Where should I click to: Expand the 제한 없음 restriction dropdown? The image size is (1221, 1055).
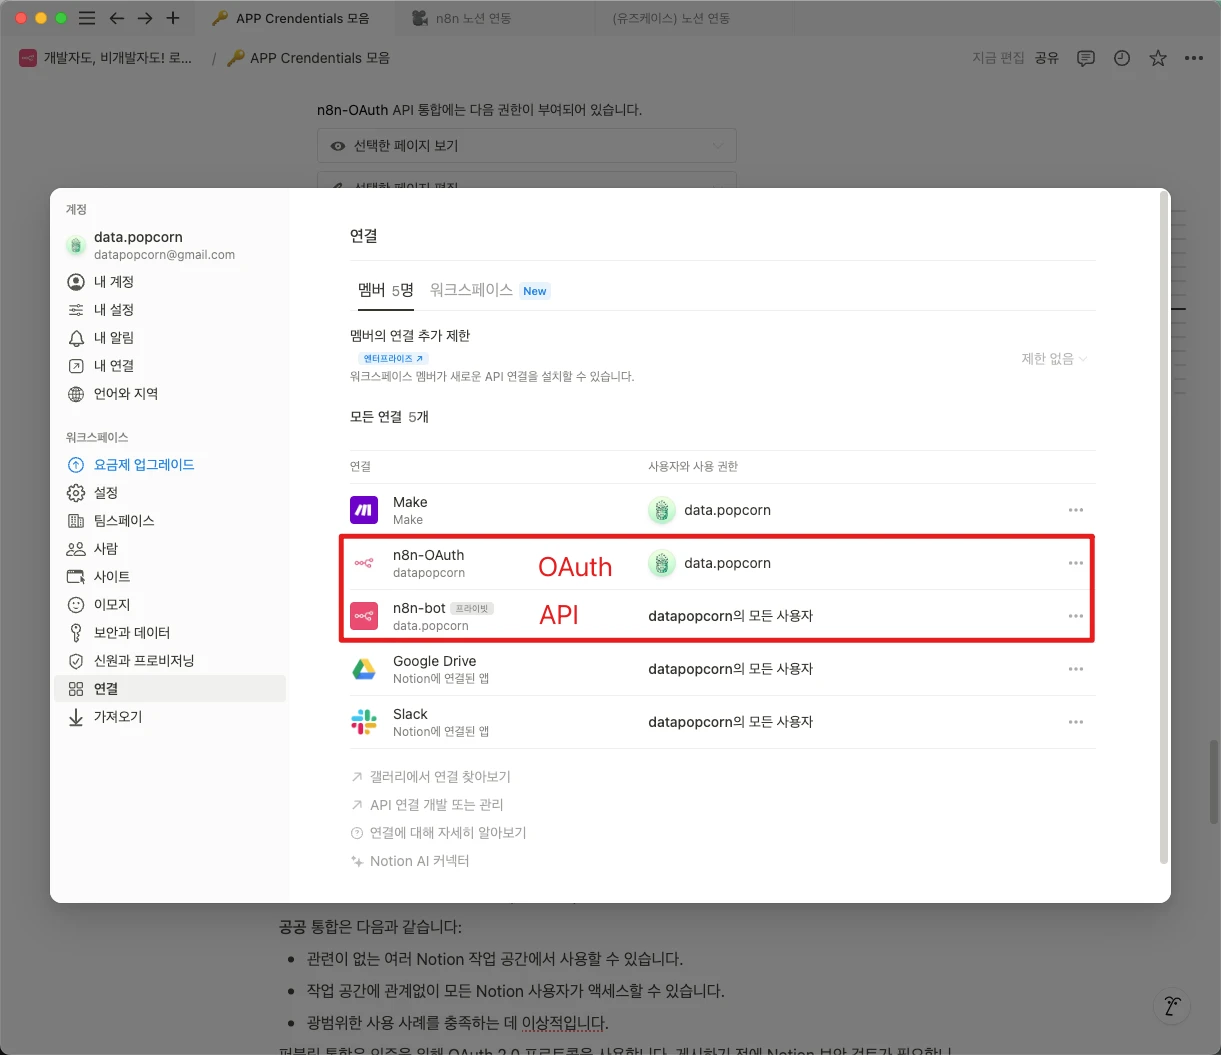click(x=1053, y=359)
